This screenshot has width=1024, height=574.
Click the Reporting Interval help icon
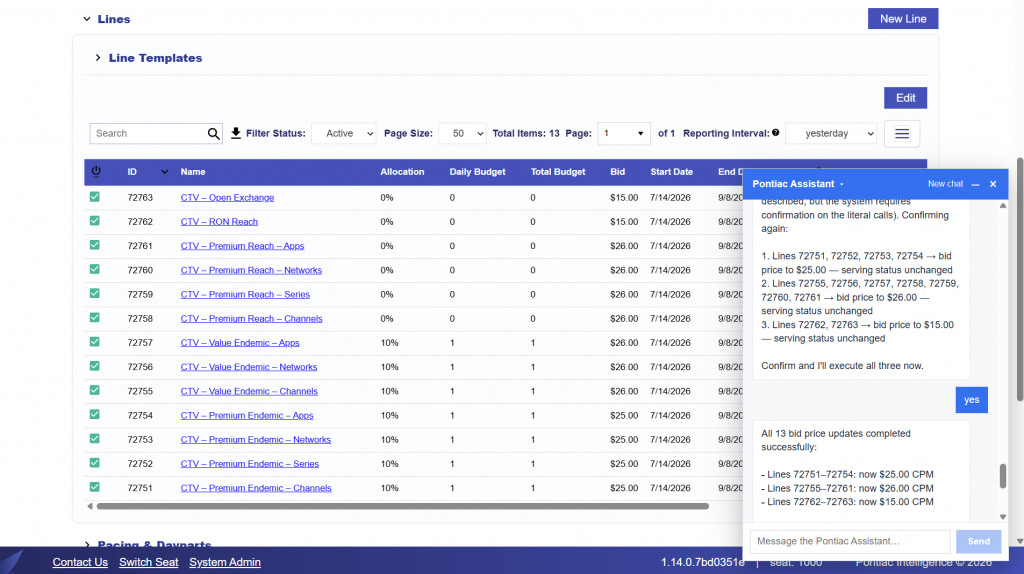[x=775, y=133]
